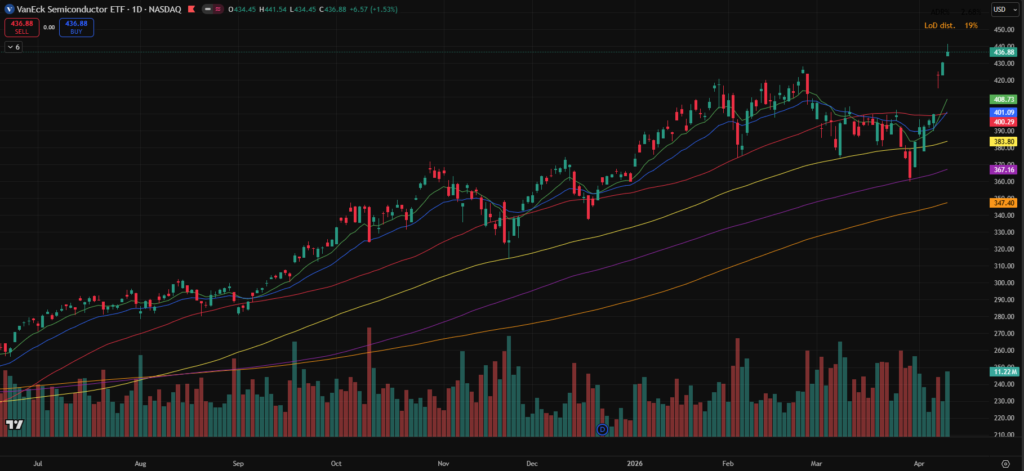This screenshot has height=471, width=1024.
Task: Click the LoD dist. 19% indicator text
Action: (950, 24)
